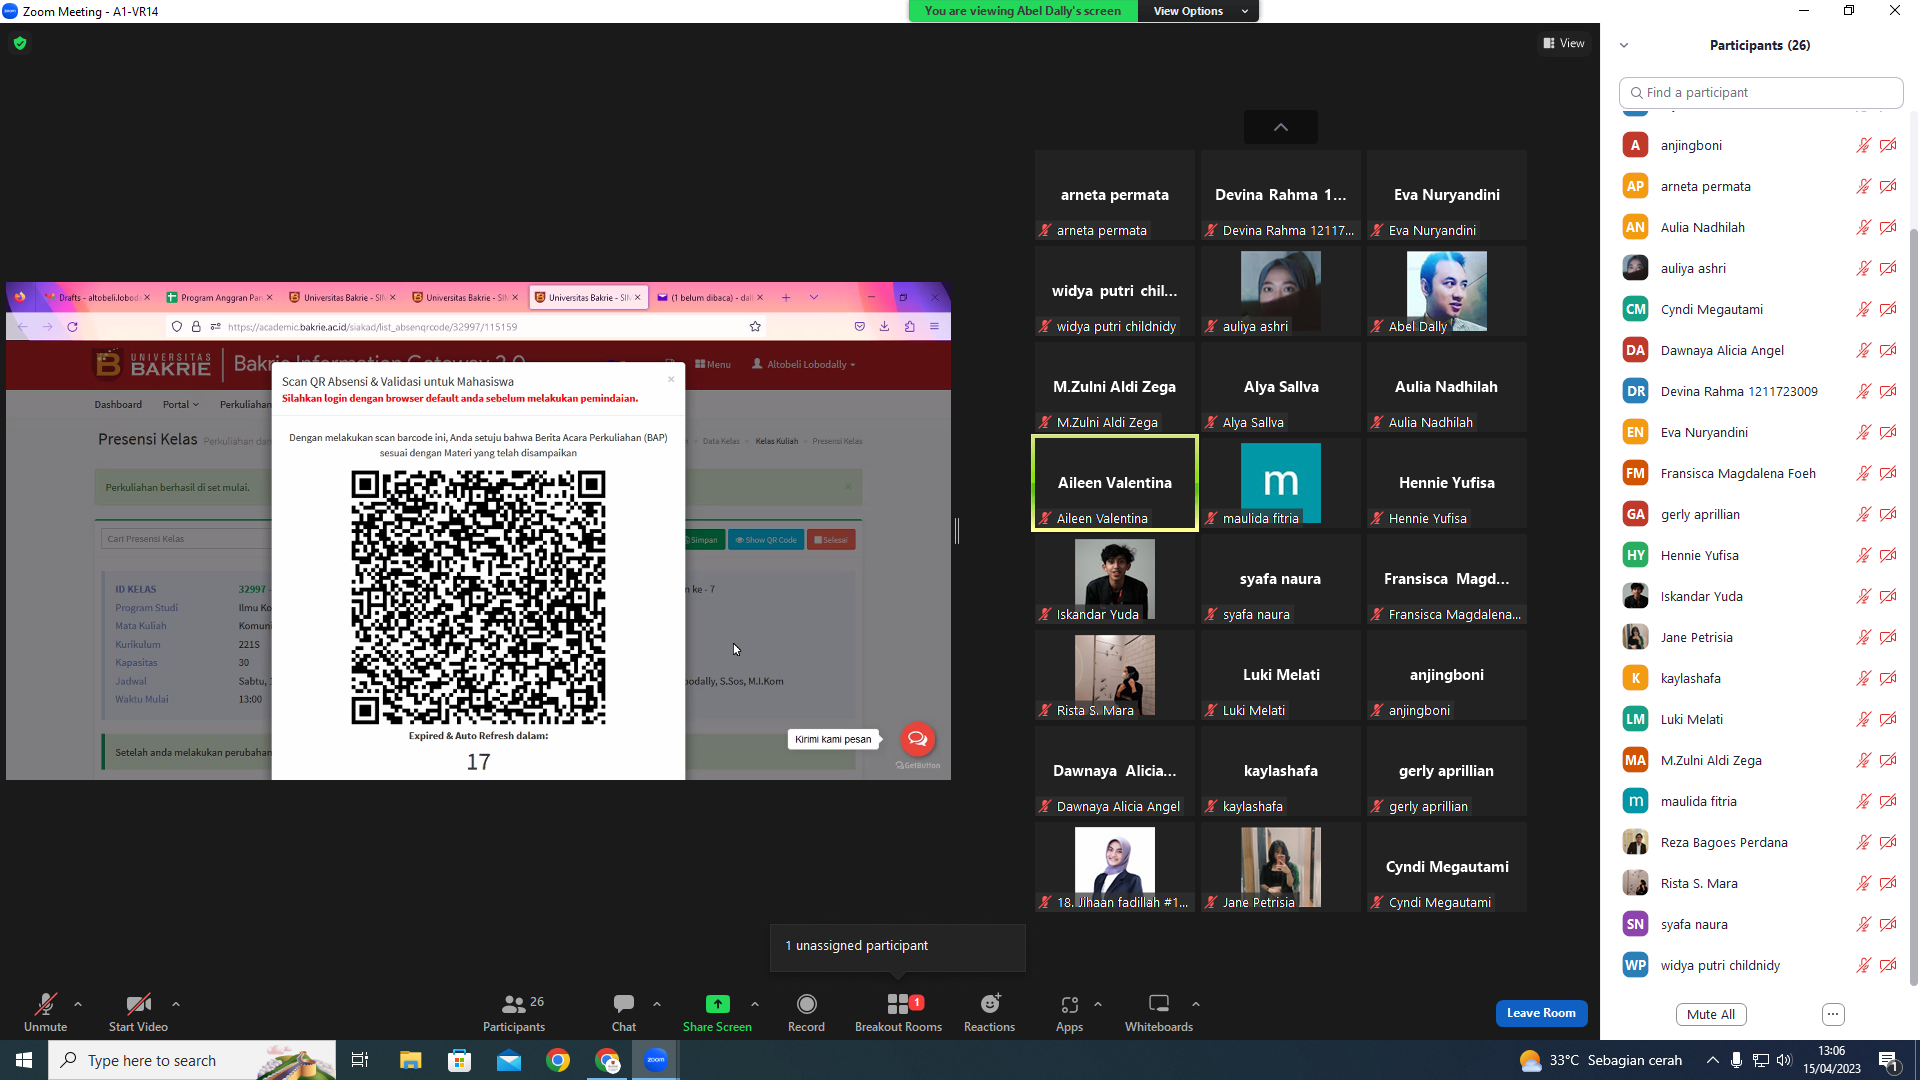Open video settings arrow next to Start Video
The height and width of the screenshot is (1080, 1920).
pyautogui.click(x=176, y=1004)
